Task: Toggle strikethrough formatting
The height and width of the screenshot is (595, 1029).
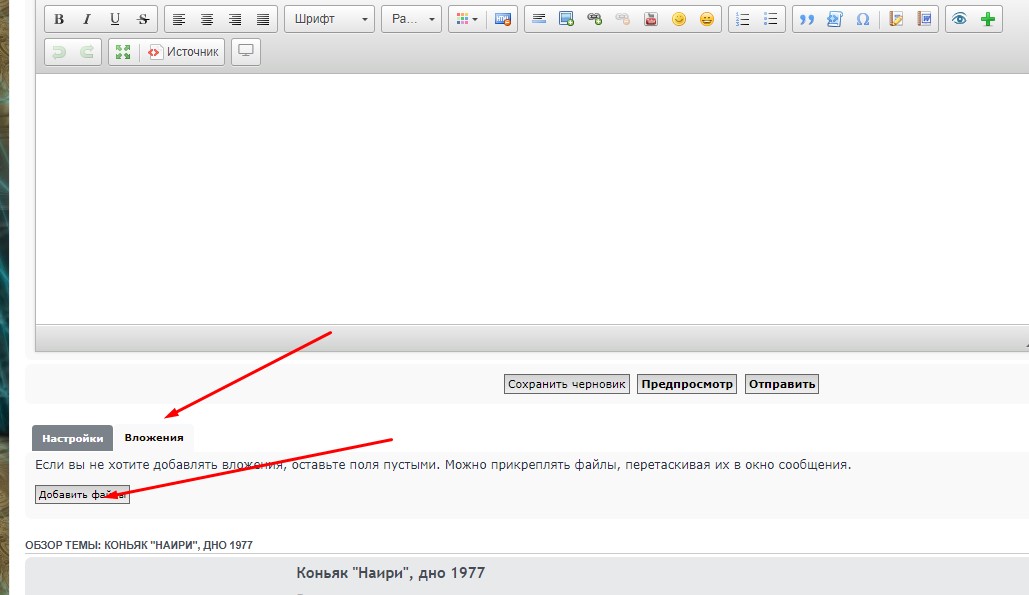Action: point(143,19)
